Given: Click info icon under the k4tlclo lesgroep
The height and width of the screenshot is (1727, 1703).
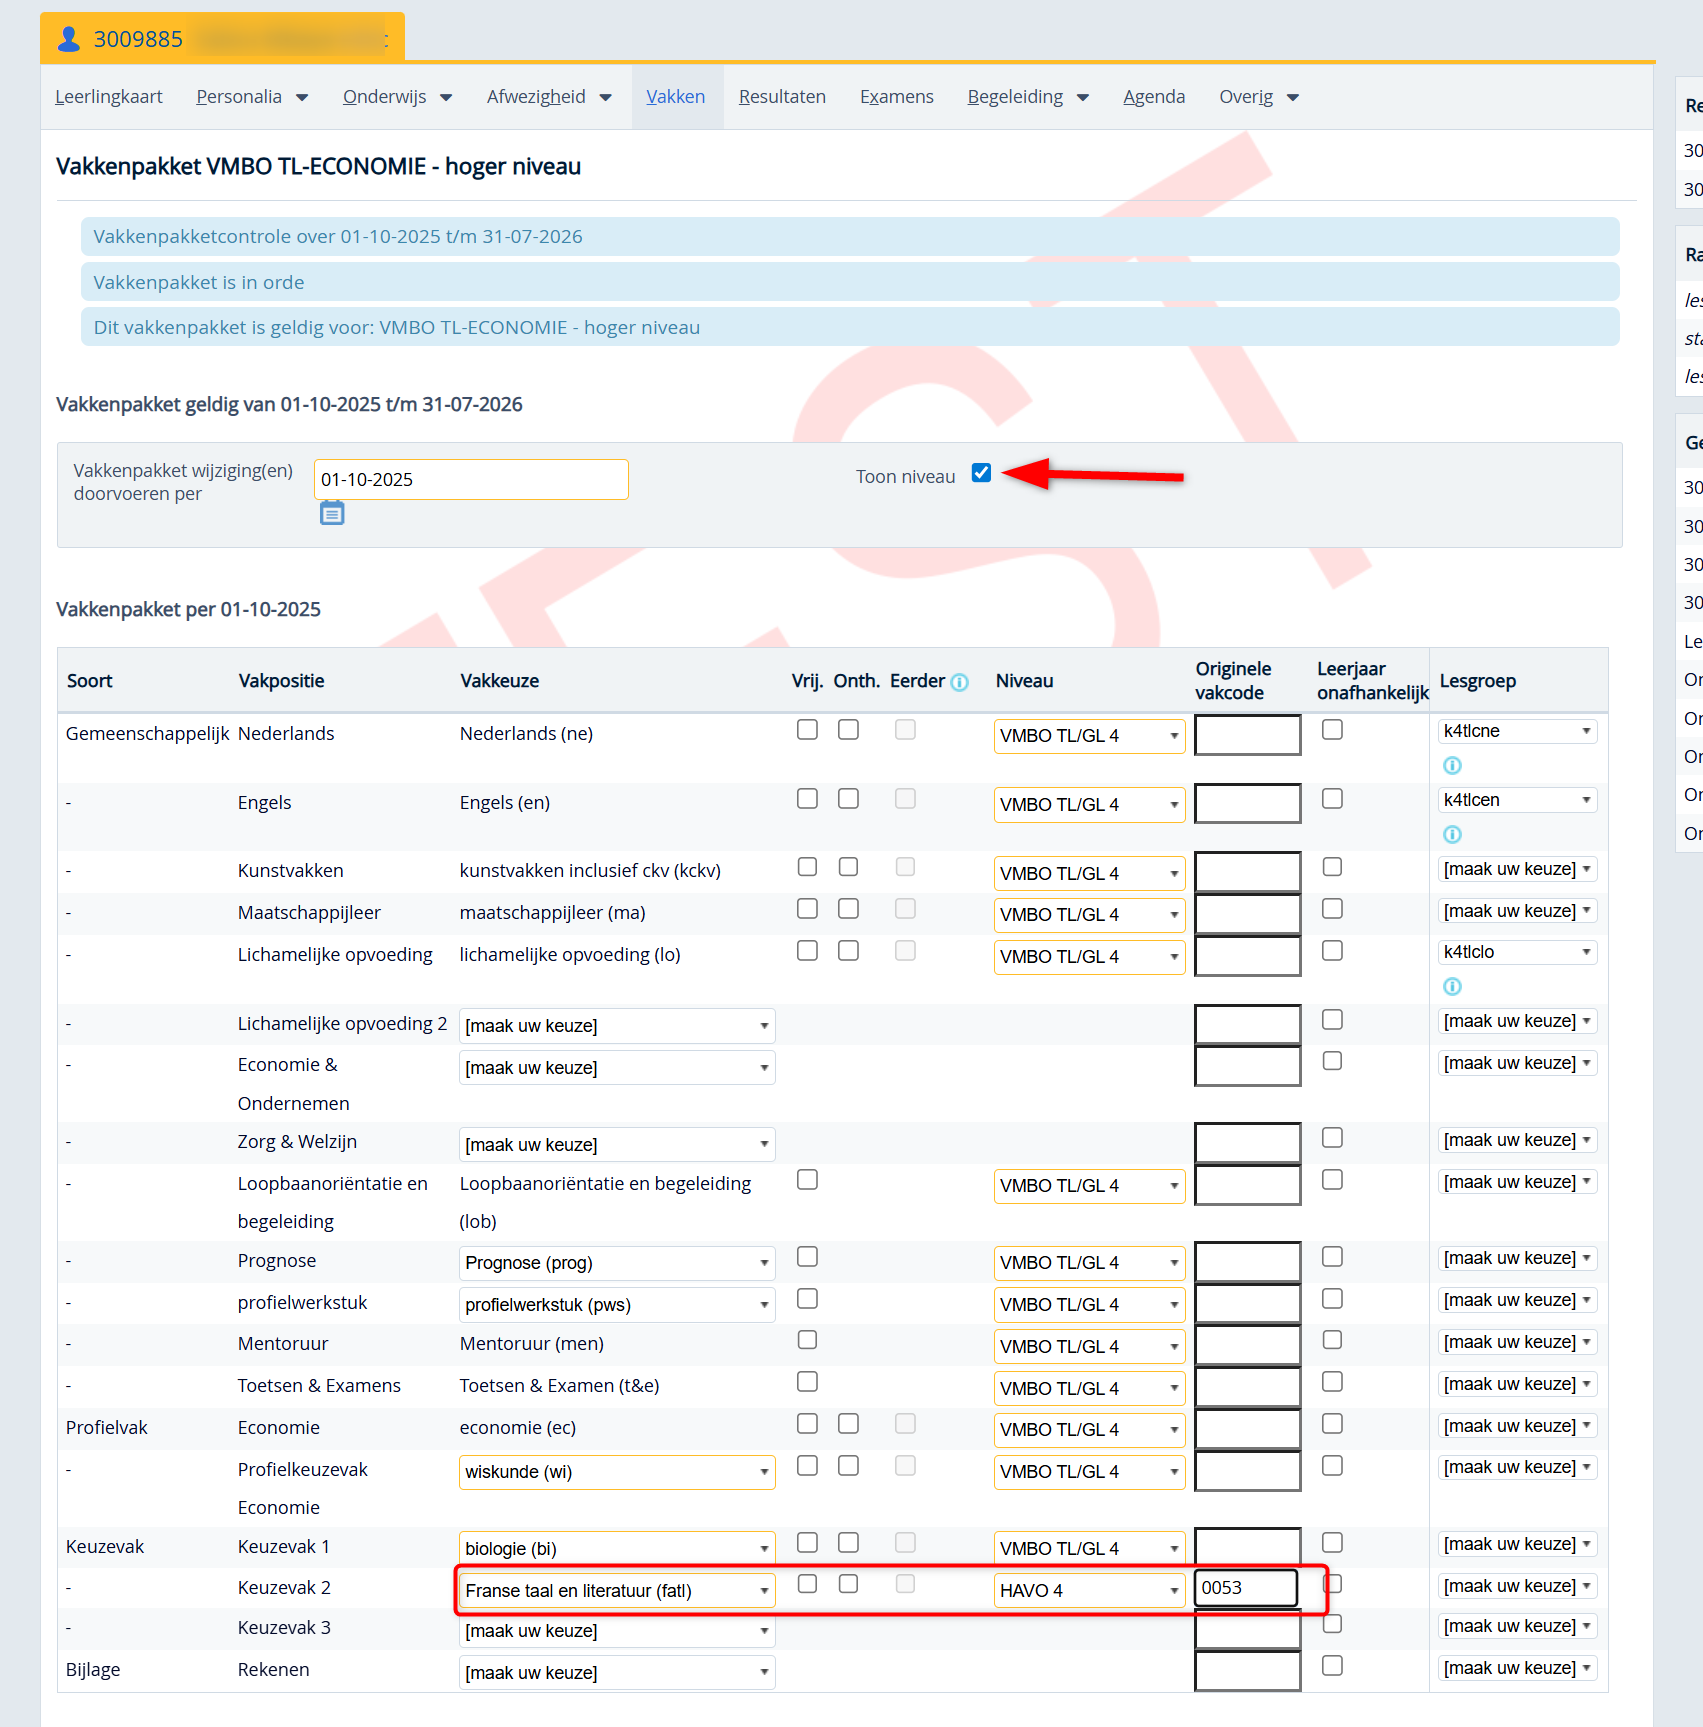Looking at the screenshot, I should coord(1452,986).
